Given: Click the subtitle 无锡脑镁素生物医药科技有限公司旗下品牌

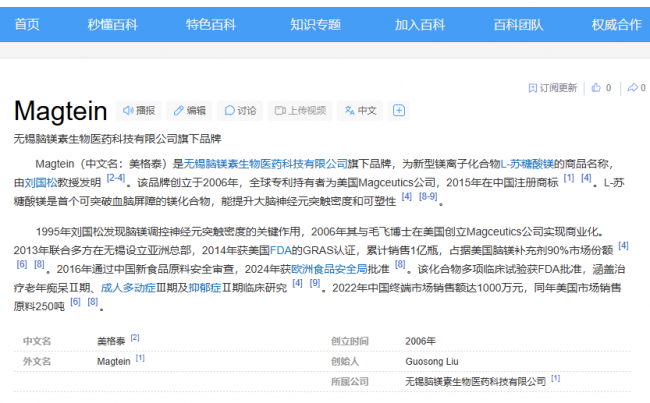Looking at the screenshot, I should tap(117, 139).
